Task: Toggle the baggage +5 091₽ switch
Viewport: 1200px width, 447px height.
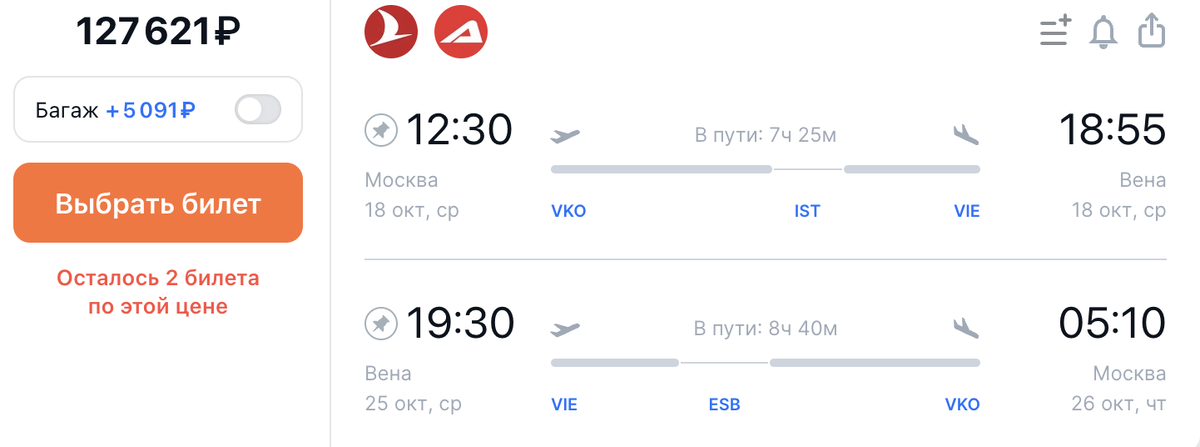Action: point(258,110)
